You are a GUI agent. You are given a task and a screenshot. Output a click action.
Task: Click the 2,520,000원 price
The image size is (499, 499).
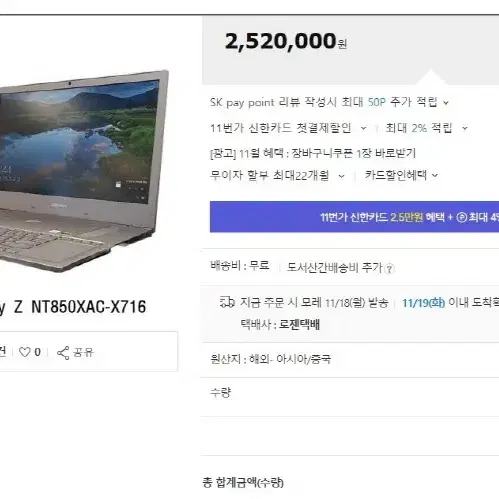(x=286, y=42)
